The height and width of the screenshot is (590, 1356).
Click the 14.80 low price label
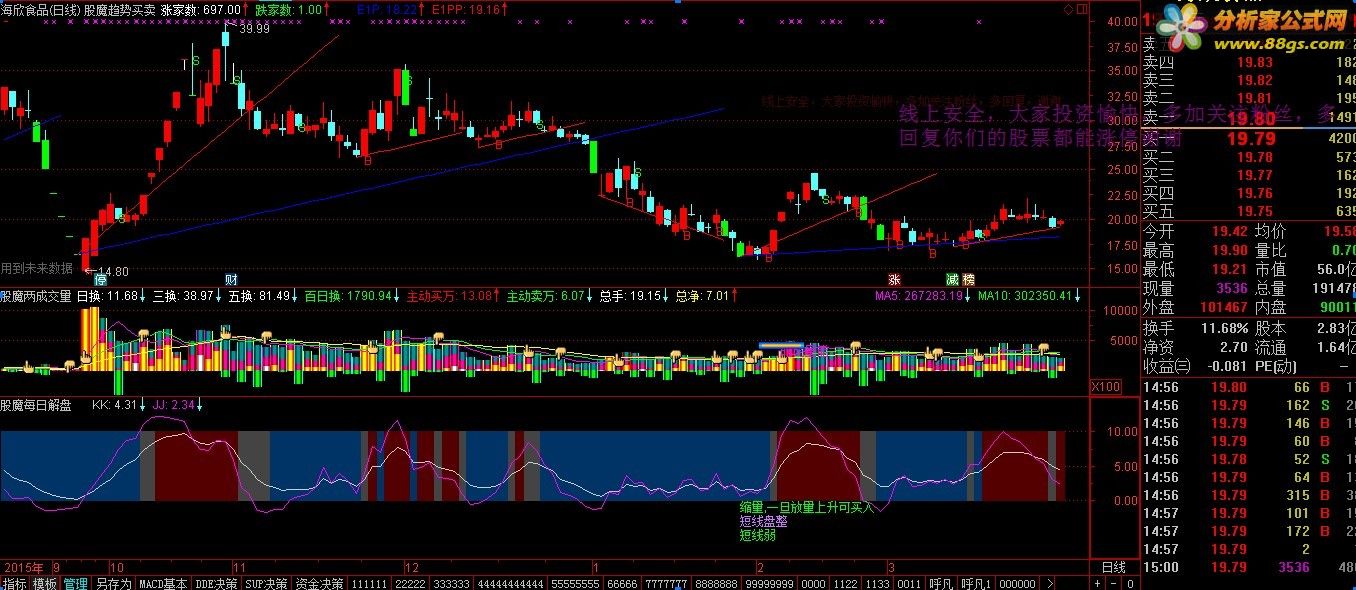113,271
